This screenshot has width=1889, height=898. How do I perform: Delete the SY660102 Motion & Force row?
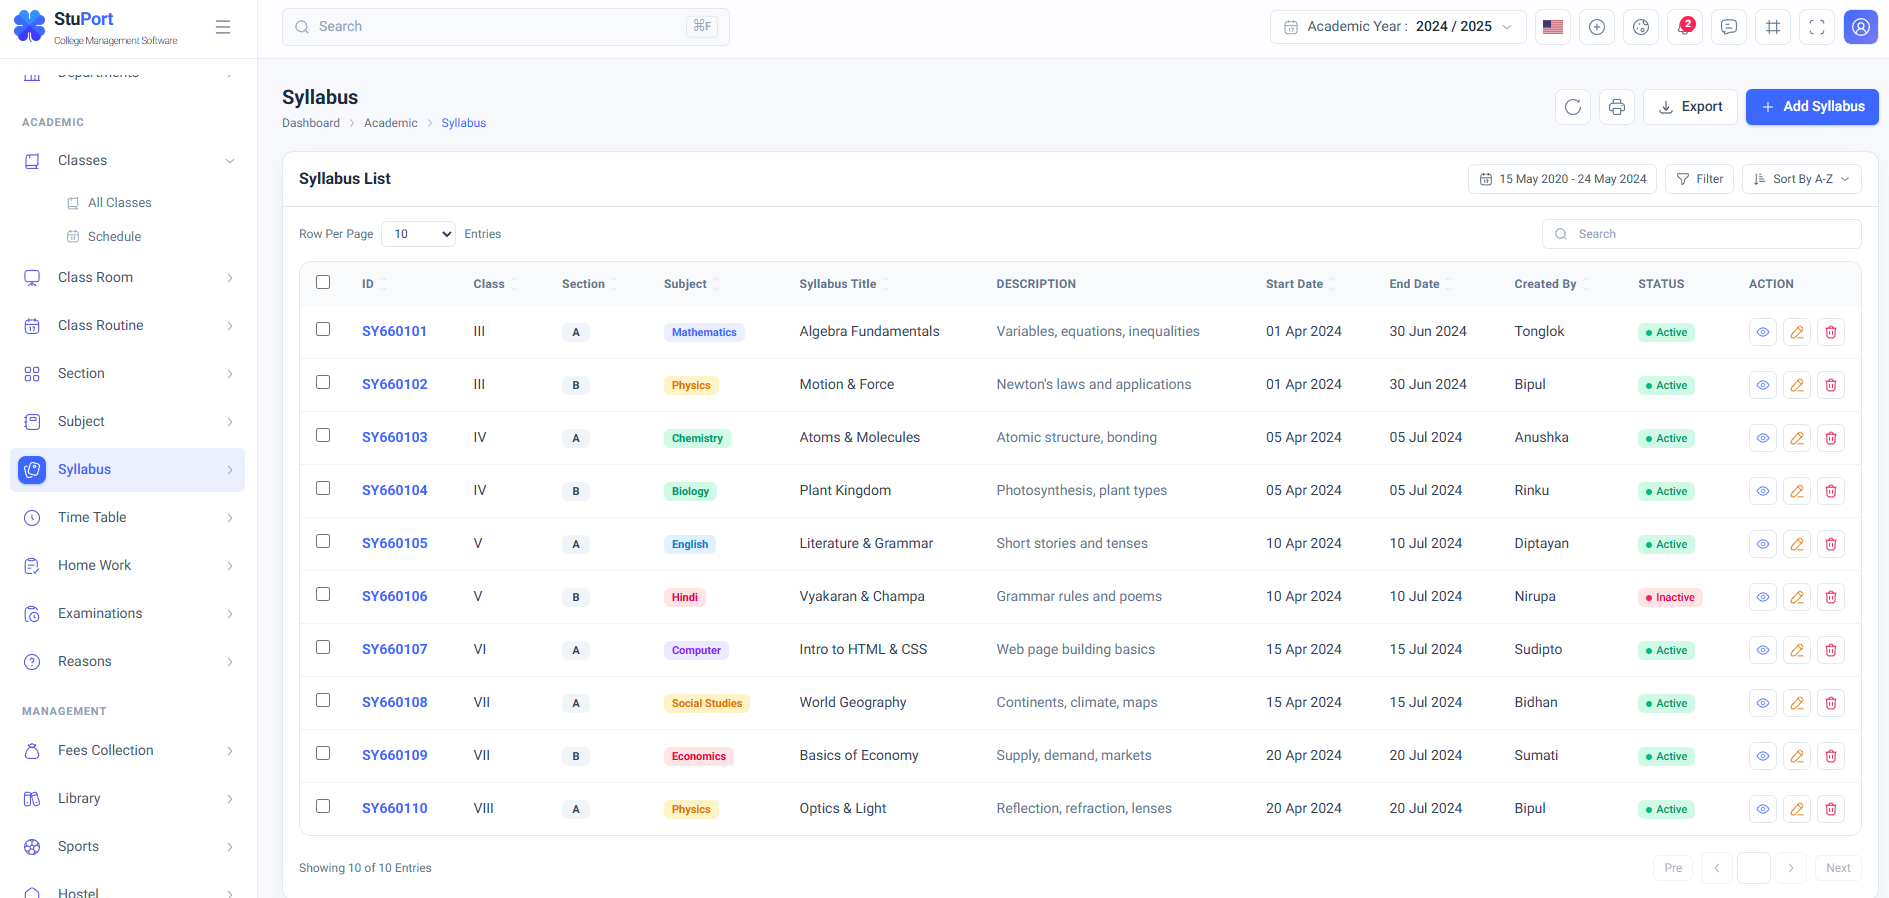pyautogui.click(x=1831, y=385)
